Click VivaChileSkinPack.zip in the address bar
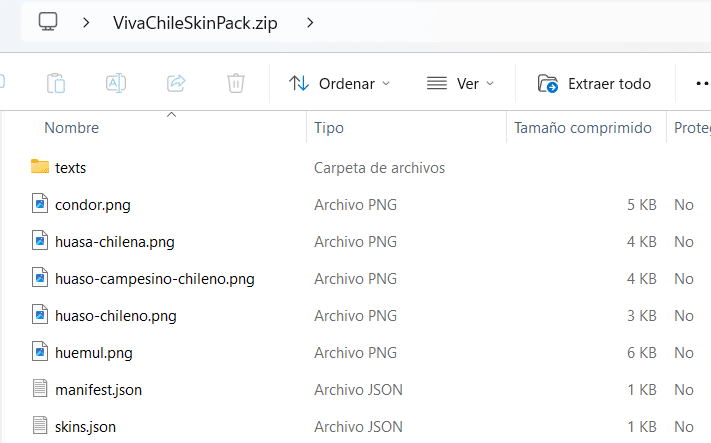The image size is (711, 443). coord(196,21)
